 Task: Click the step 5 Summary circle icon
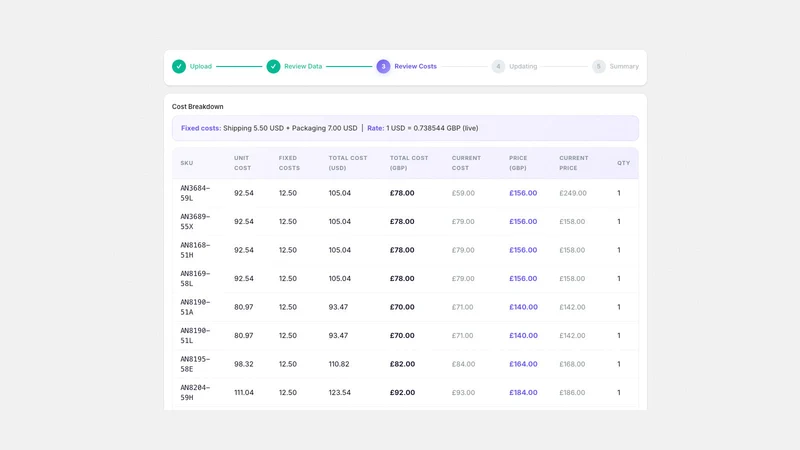[x=598, y=66]
